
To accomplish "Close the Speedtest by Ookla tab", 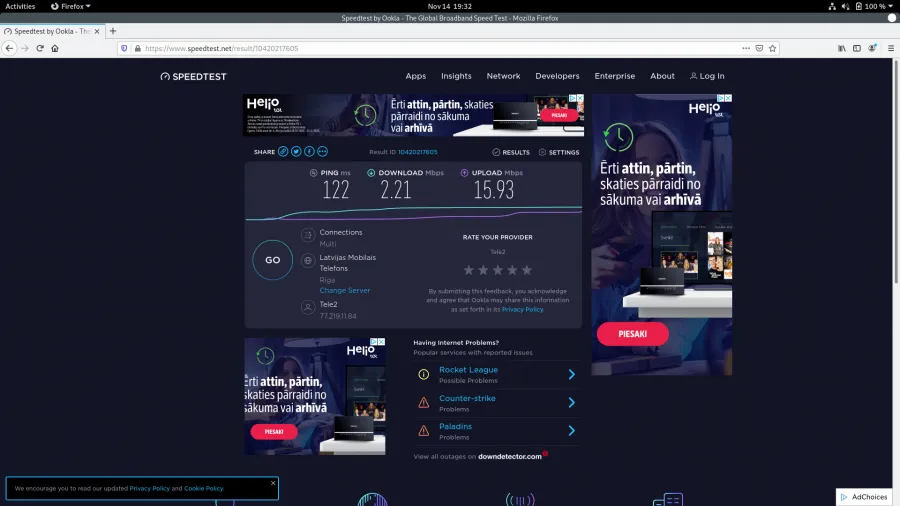I will 96,31.
